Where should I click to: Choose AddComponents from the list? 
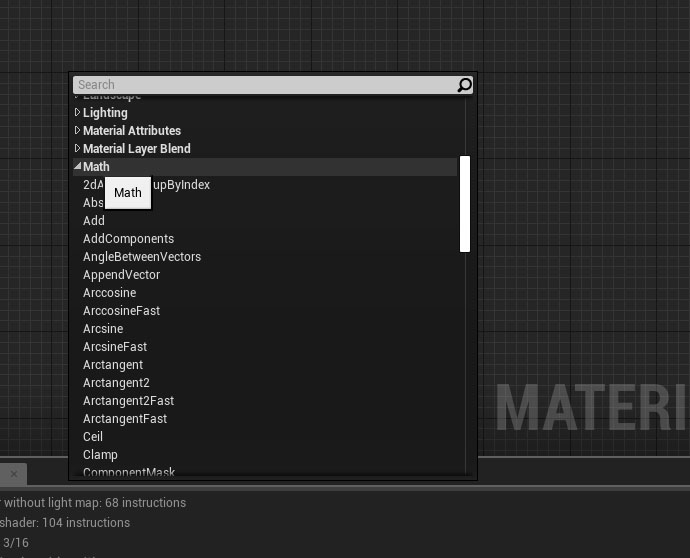128,239
